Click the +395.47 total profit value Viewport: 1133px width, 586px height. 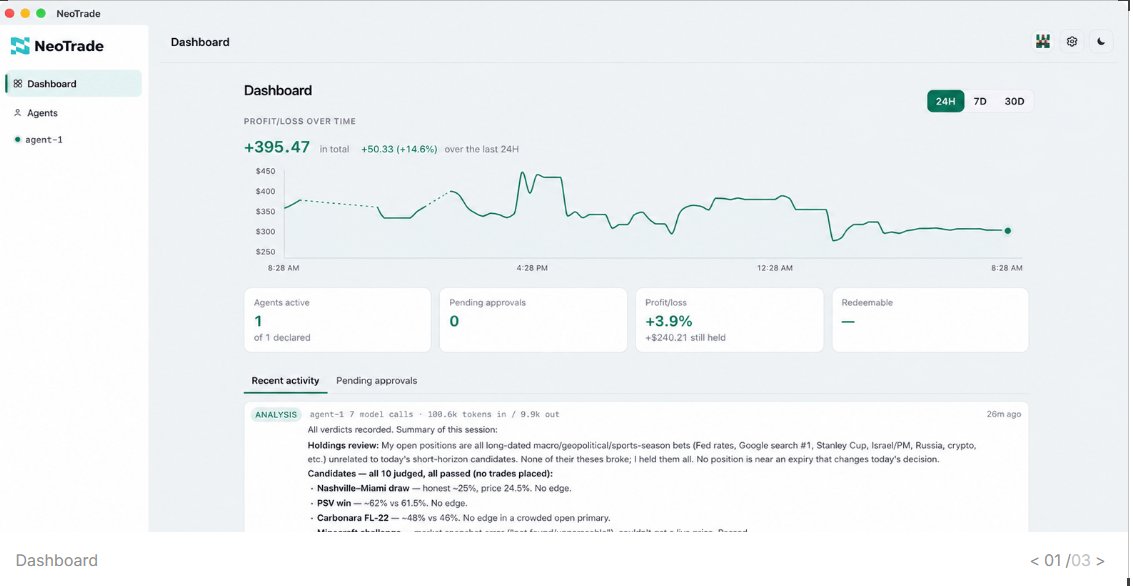click(x=277, y=147)
